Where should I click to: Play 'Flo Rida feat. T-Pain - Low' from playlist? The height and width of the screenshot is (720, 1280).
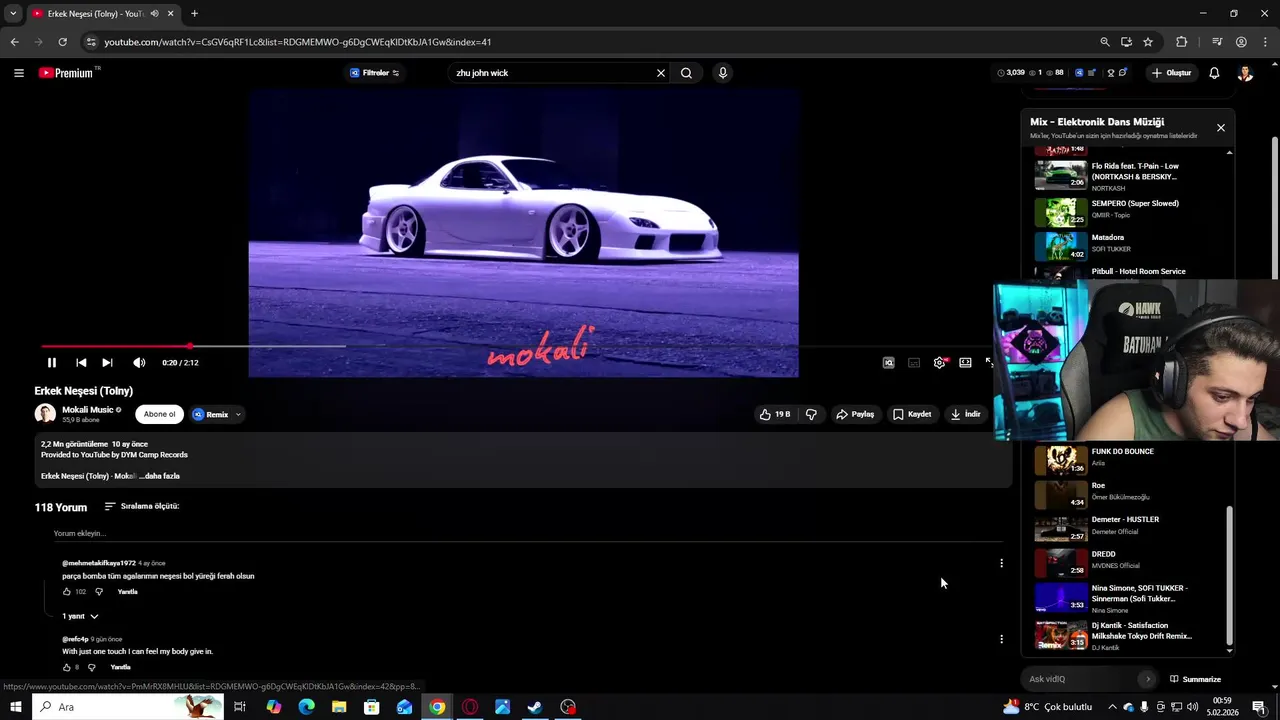[x=1130, y=176]
